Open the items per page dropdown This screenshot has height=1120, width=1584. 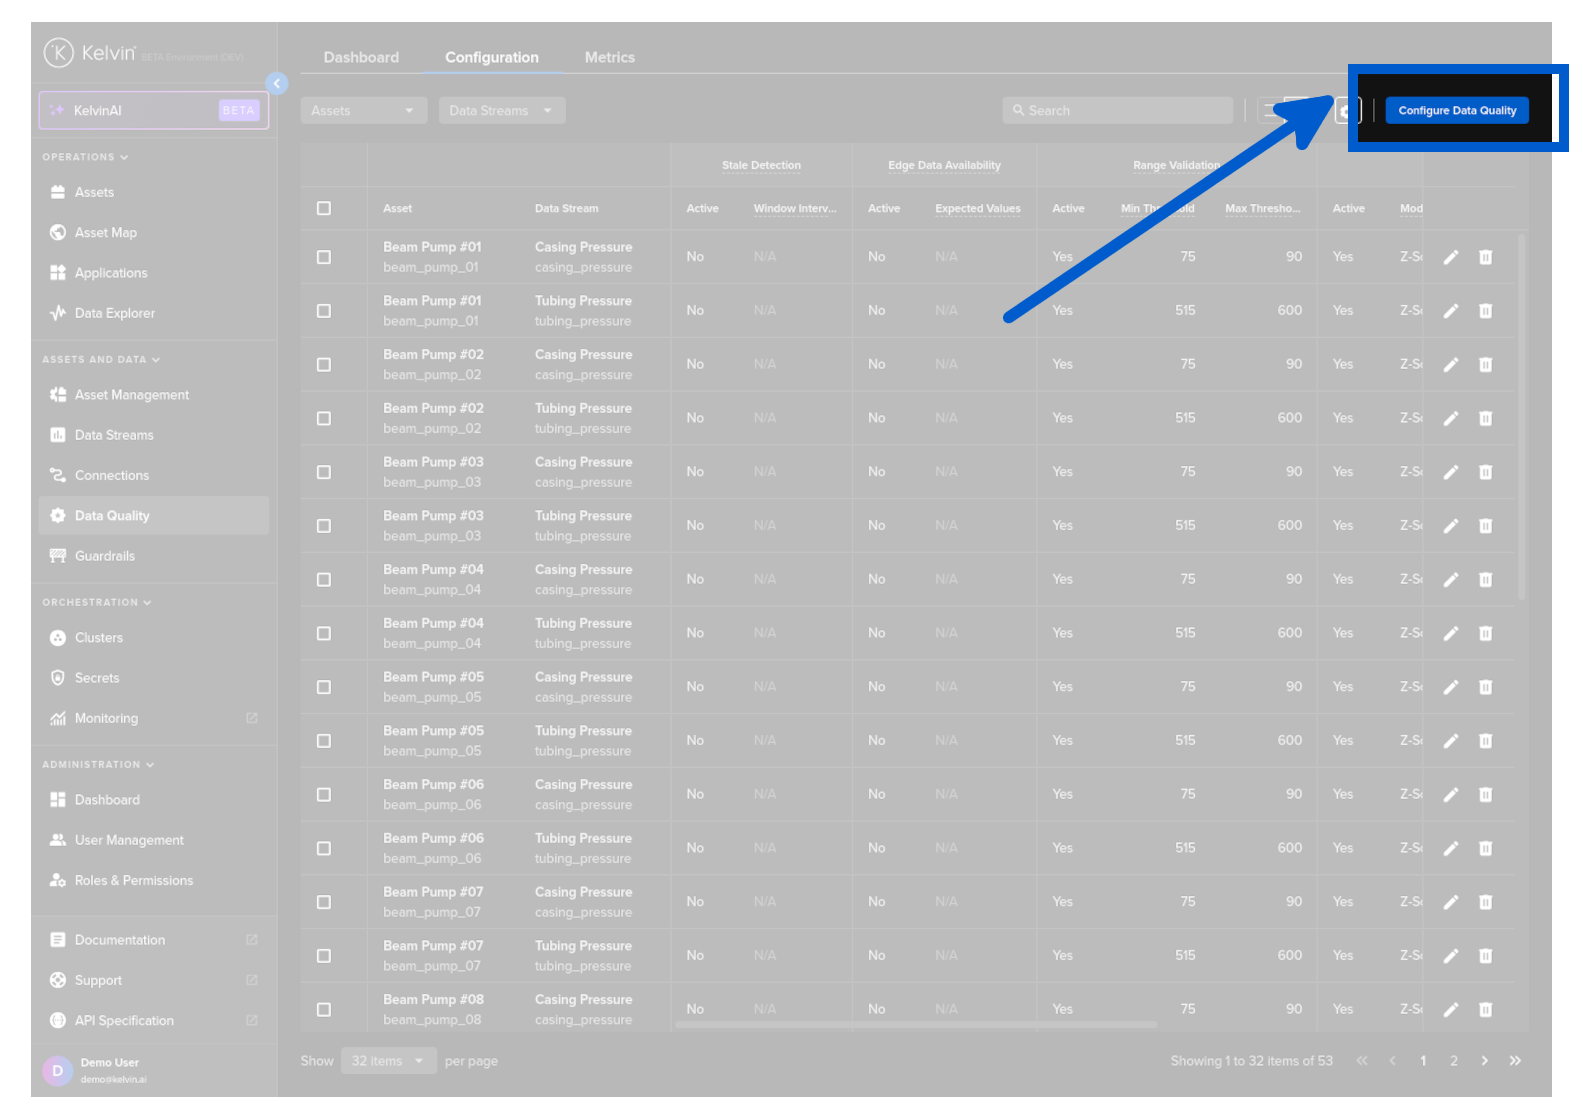click(x=388, y=1061)
